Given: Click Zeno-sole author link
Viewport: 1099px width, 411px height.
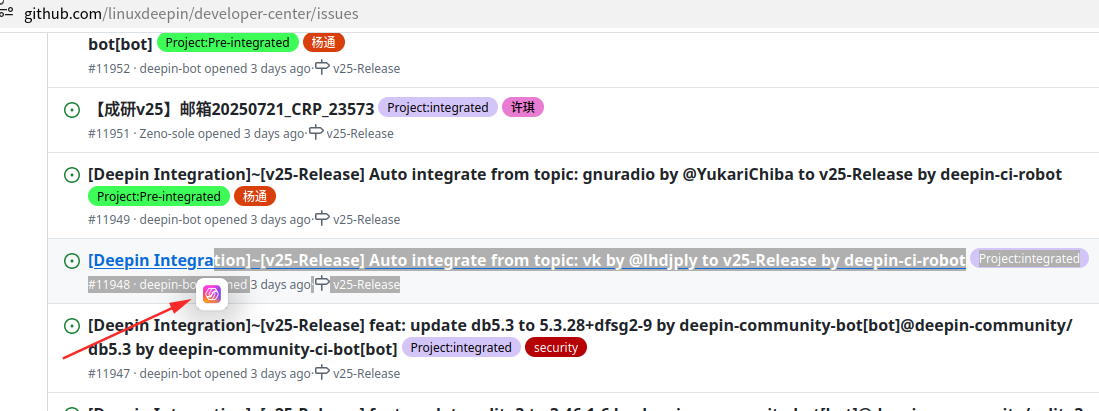Looking at the screenshot, I should pos(167,133).
